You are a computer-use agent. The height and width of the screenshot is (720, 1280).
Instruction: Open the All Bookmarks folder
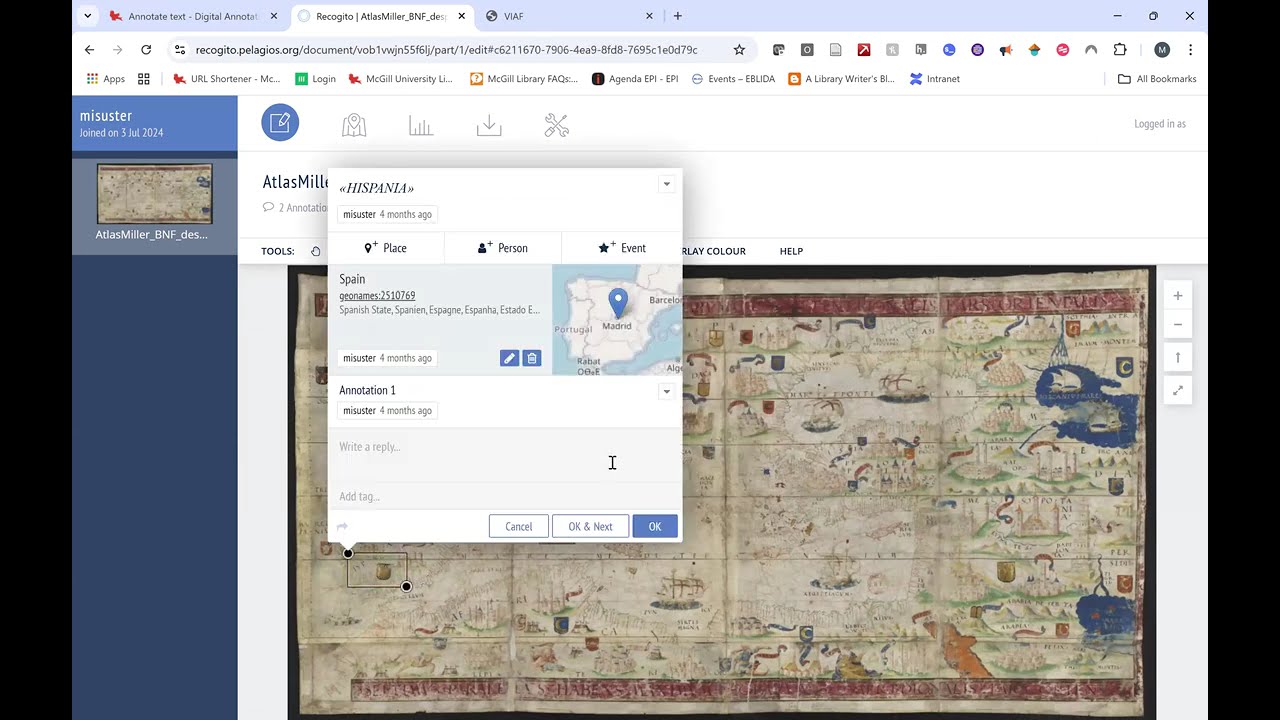pyautogui.click(x=1157, y=79)
